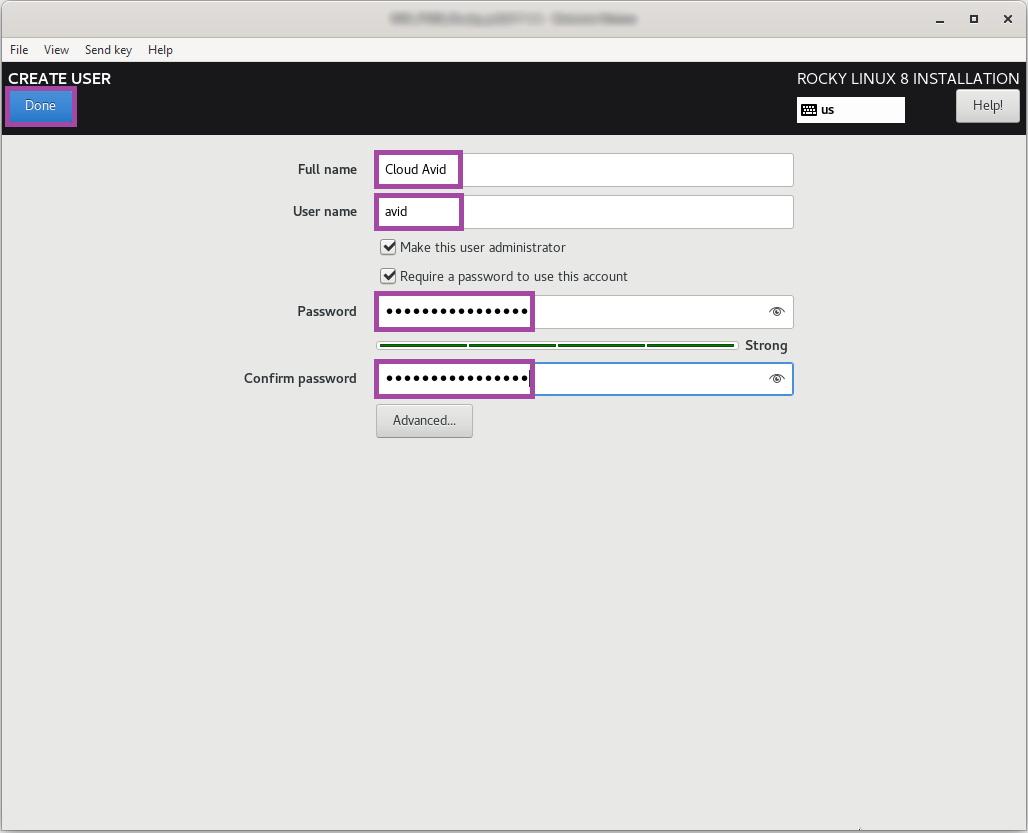Minimize the installer viewer window
Viewport: 1028px width, 833px height.
939,20
